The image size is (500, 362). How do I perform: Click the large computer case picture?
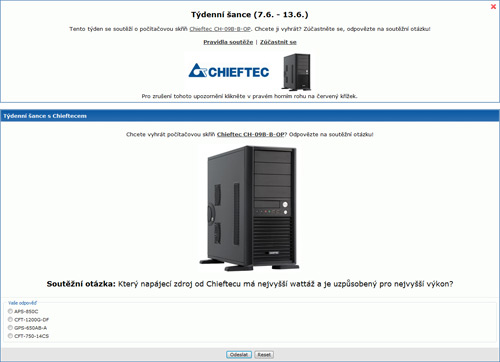tap(249, 209)
